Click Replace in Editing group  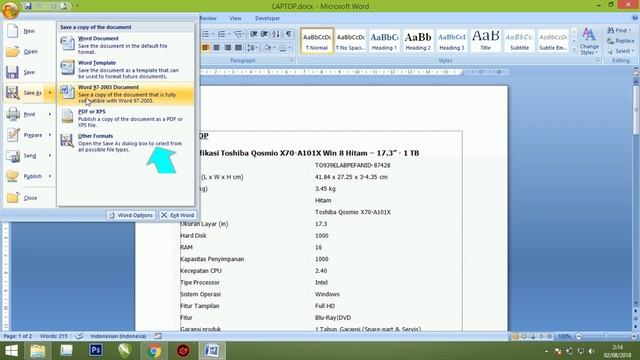click(620, 41)
